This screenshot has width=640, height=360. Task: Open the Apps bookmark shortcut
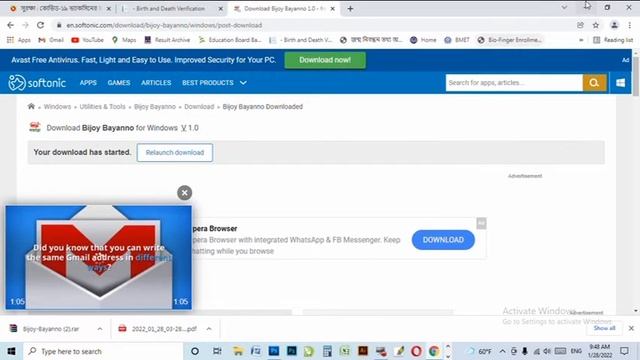coord(19,40)
